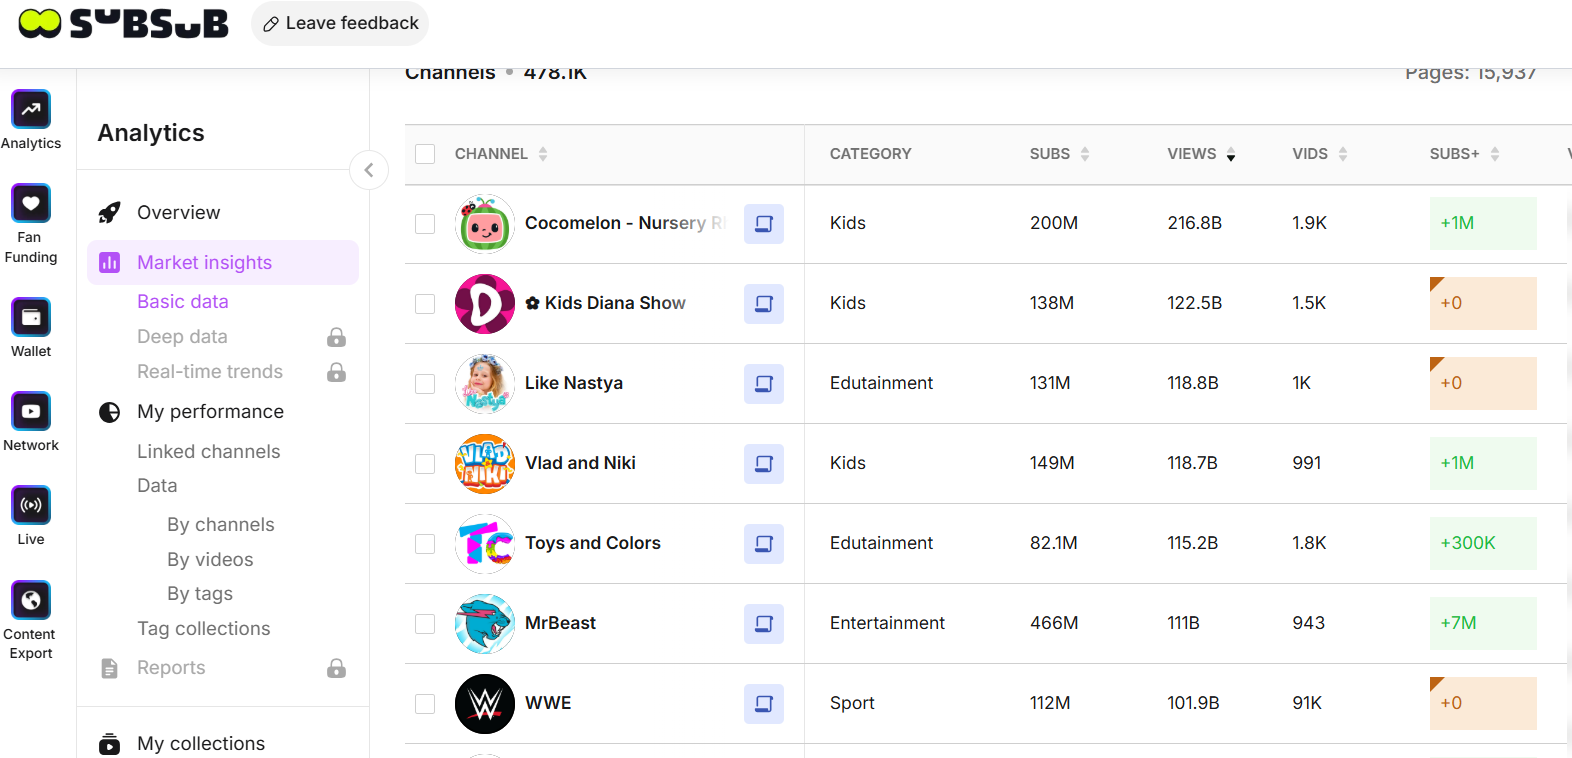Select Basic data submenu item
This screenshot has height=758, width=1572.
click(183, 301)
